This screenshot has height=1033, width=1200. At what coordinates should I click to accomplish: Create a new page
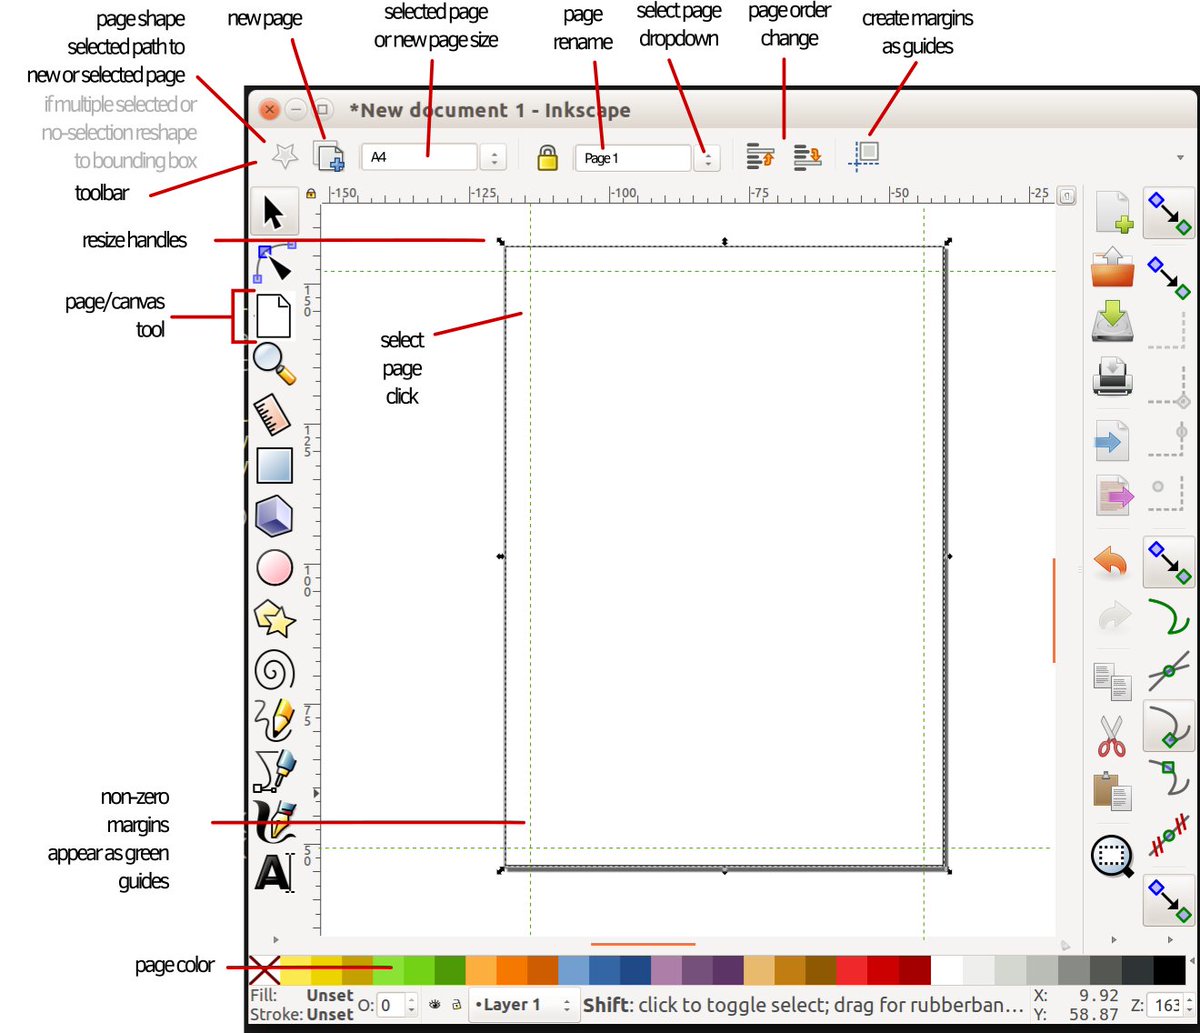(x=330, y=157)
